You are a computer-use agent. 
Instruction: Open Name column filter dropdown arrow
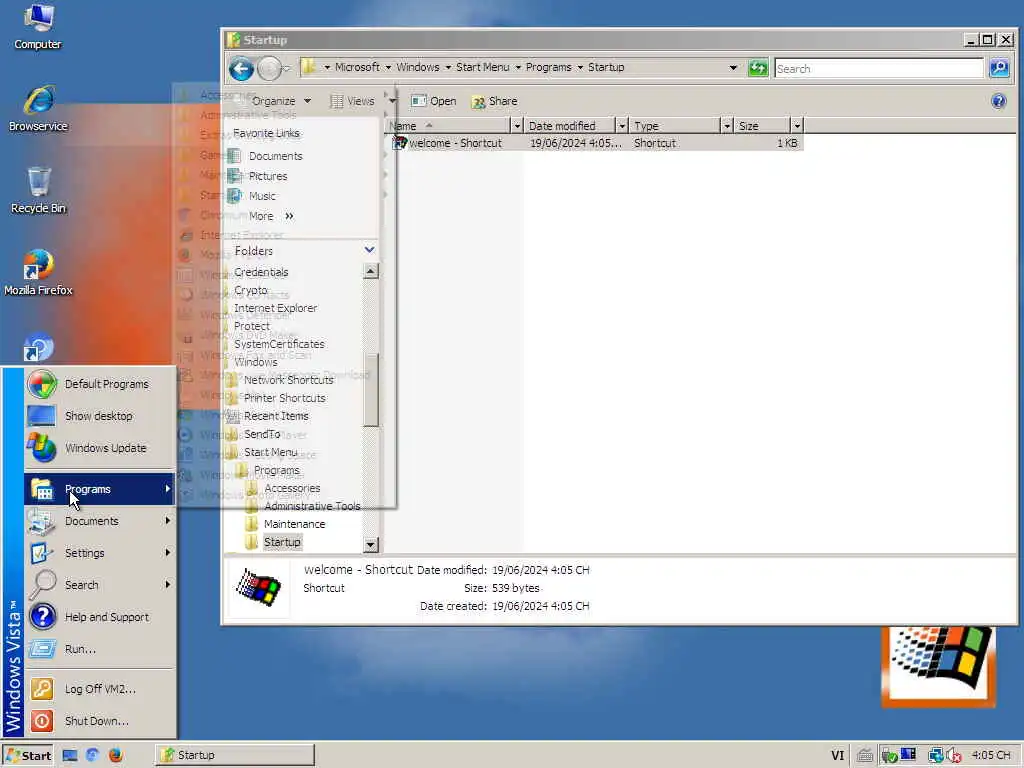click(517, 125)
